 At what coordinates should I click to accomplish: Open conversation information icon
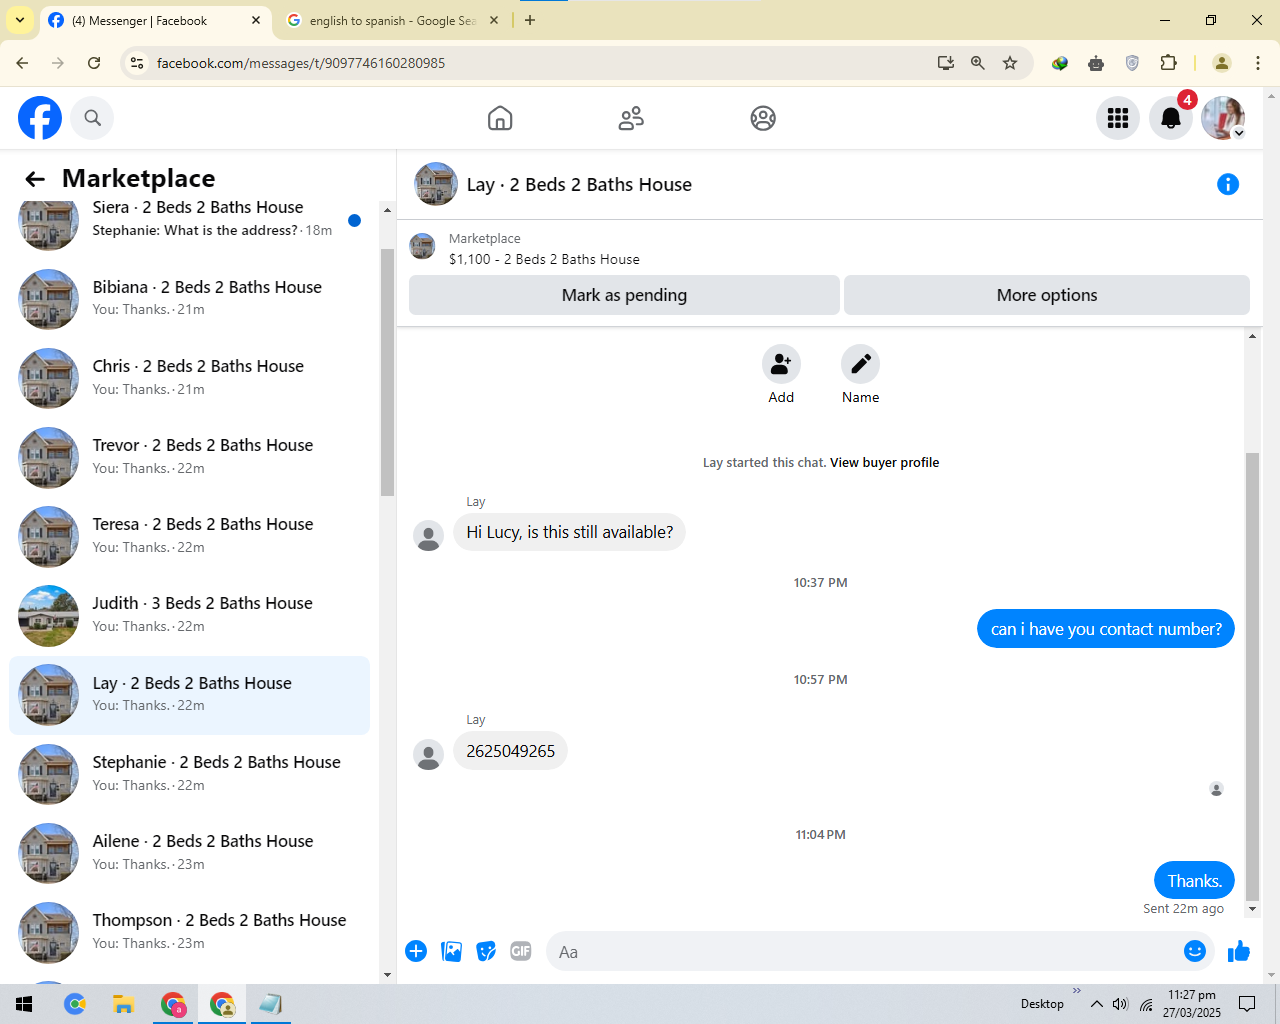click(1228, 184)
